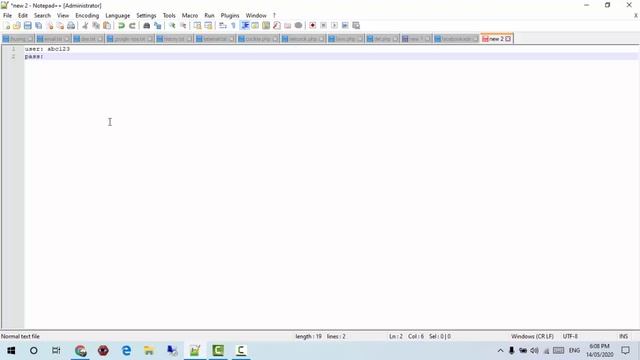Open the User Defined Language icon

[255, 26]
